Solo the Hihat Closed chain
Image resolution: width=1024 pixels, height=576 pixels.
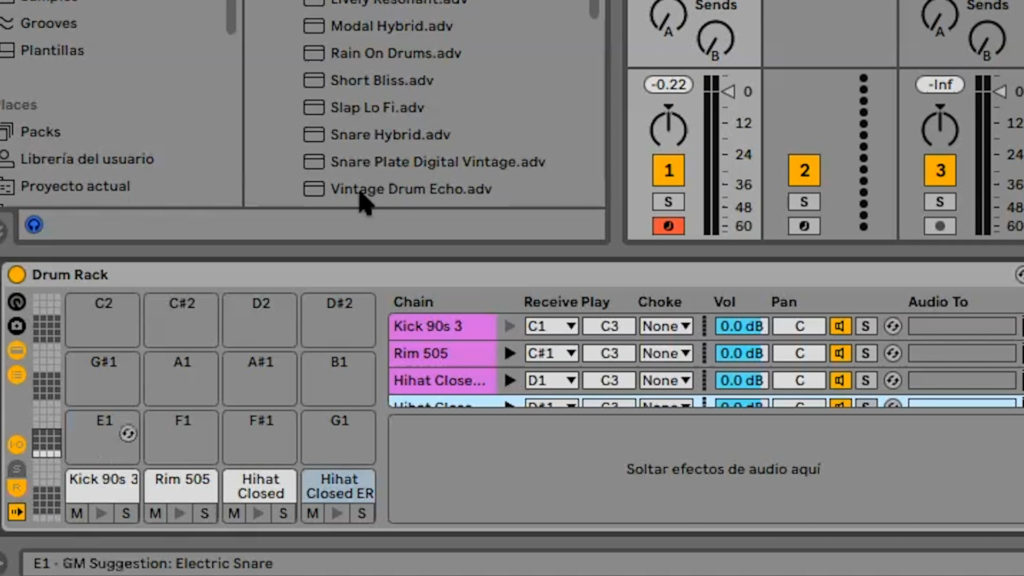pos(865,380)
